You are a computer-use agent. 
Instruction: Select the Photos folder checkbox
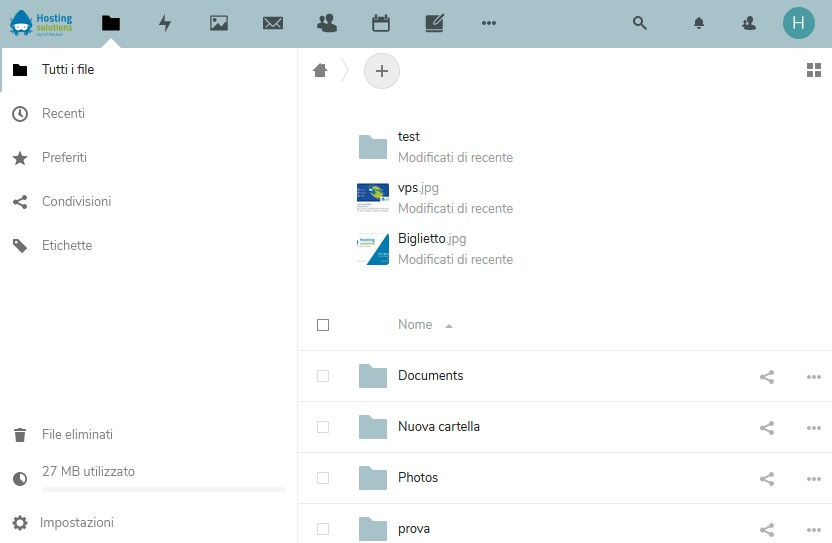322,478
